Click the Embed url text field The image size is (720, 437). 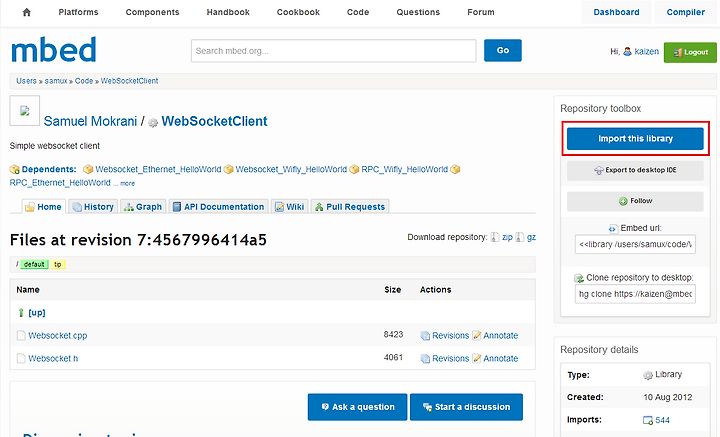pos(635,244)
